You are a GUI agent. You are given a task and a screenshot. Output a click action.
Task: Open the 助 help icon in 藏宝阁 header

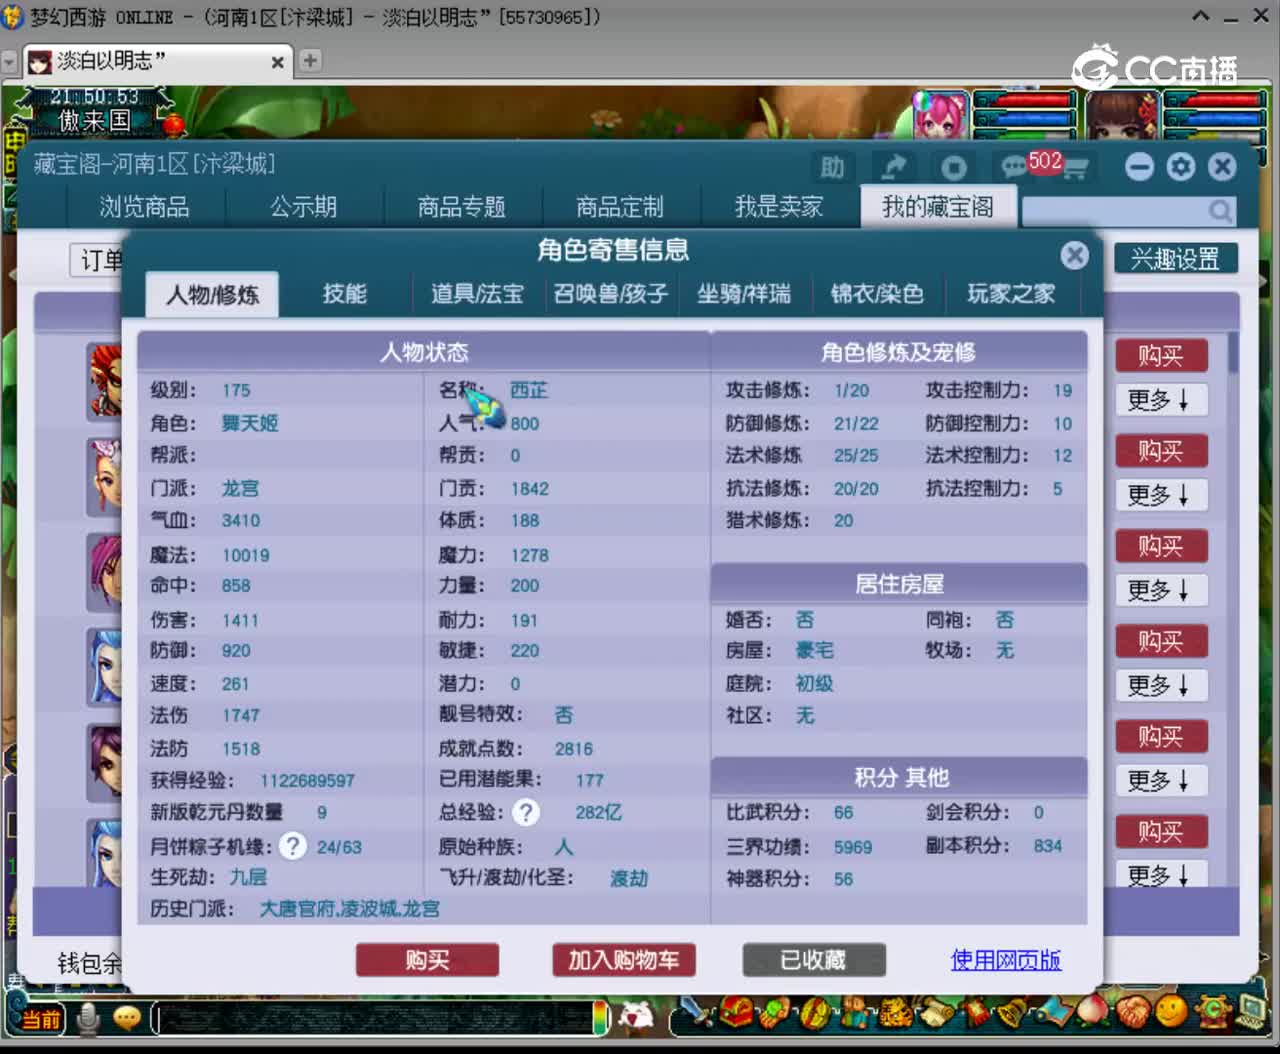click(832, 167)
